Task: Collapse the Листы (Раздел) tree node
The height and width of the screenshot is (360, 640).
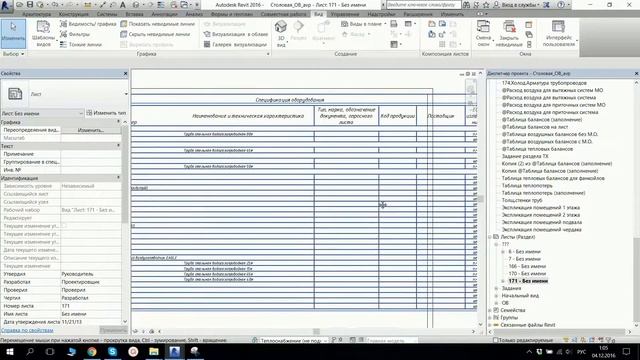Action: [490, 237]
